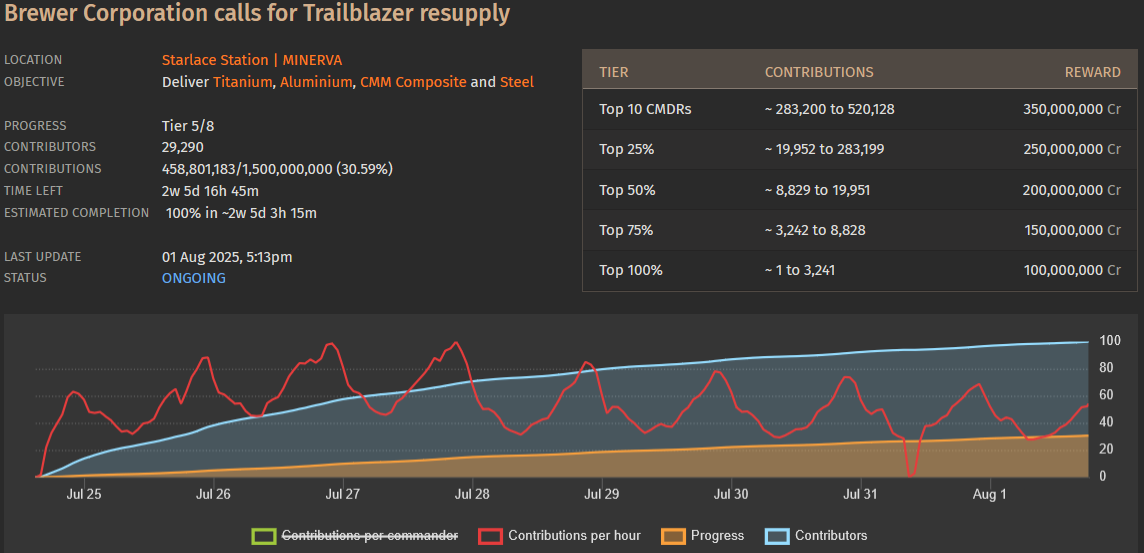
Task: Click the 'ONGOING' status text
Action: [x=193, y=278]
